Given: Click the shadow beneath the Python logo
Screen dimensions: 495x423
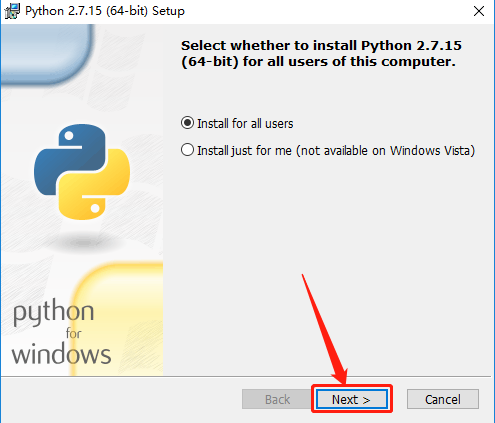Looking at the screenshot, I should tap(82, 241).
